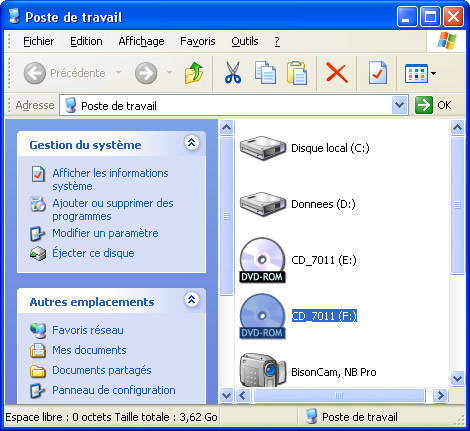Open the Affichage menu

(x=141, y=41)
